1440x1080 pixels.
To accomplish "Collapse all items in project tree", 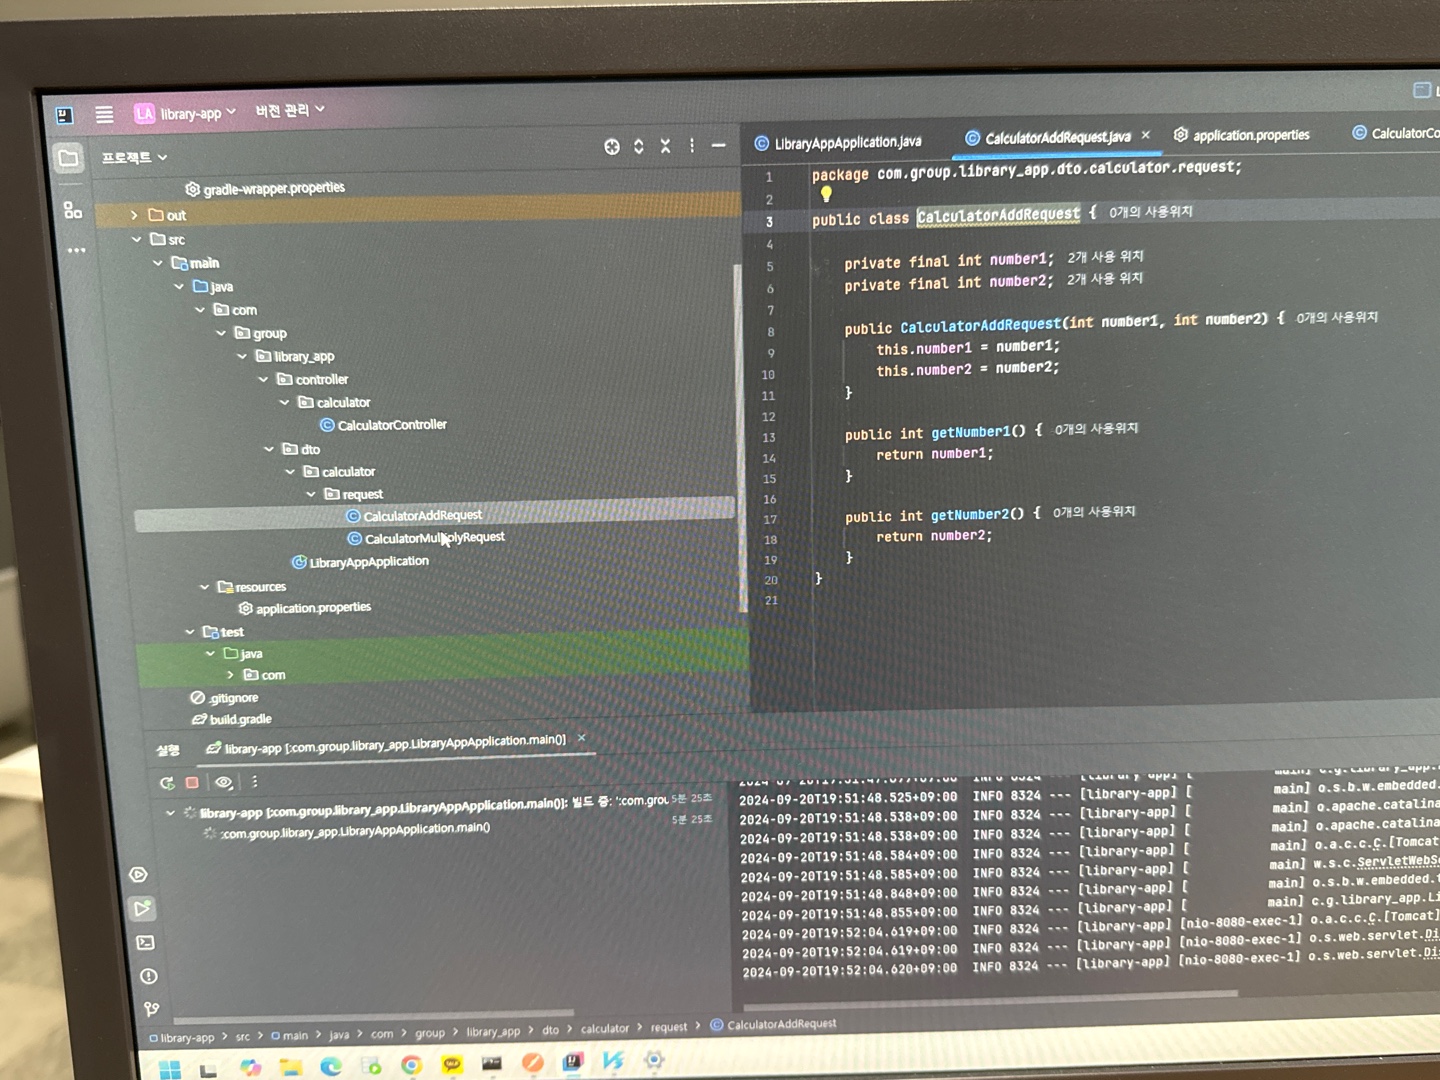I will (x=665, y=146).
